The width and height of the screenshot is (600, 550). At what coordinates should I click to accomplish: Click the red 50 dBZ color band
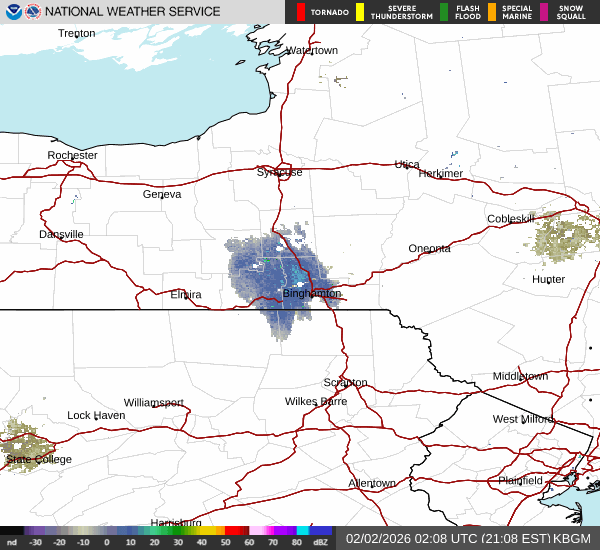(x=236, y=530)
